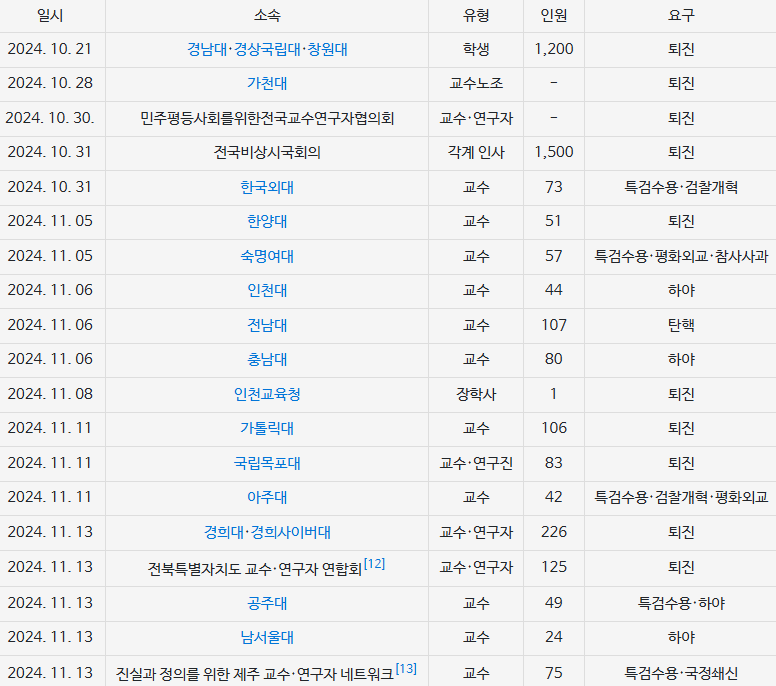The image size is (776, 686).
Task: Click the 인원 column header
Action: (x=554, y=16)
